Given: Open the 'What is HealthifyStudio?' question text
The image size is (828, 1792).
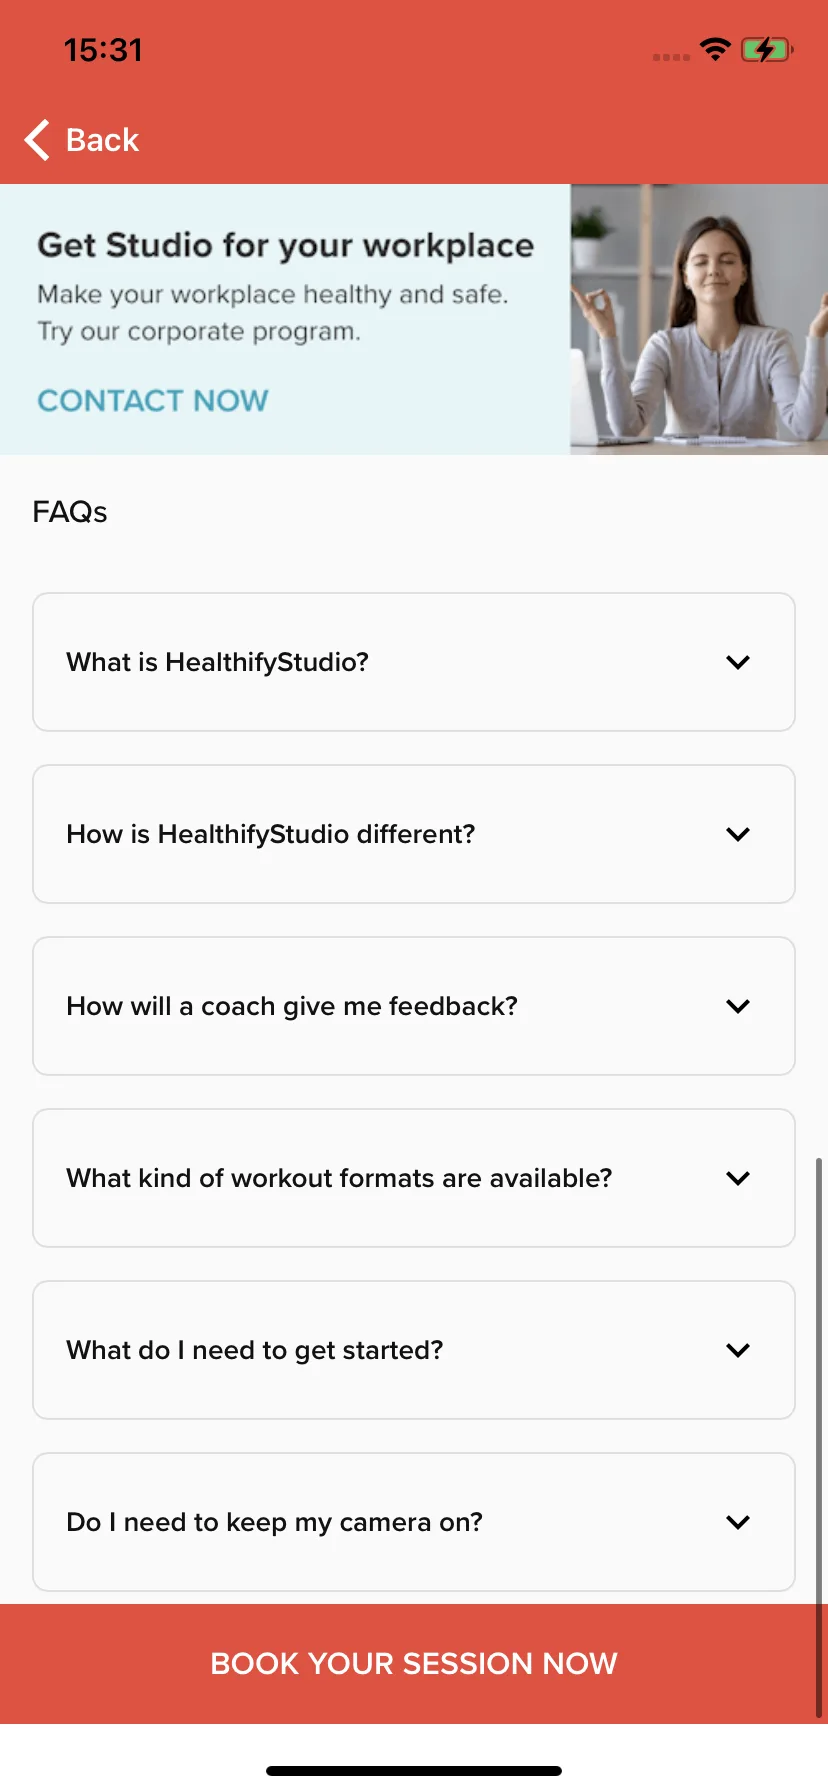Looking at the screenshot, I should [x=217, y=662].
